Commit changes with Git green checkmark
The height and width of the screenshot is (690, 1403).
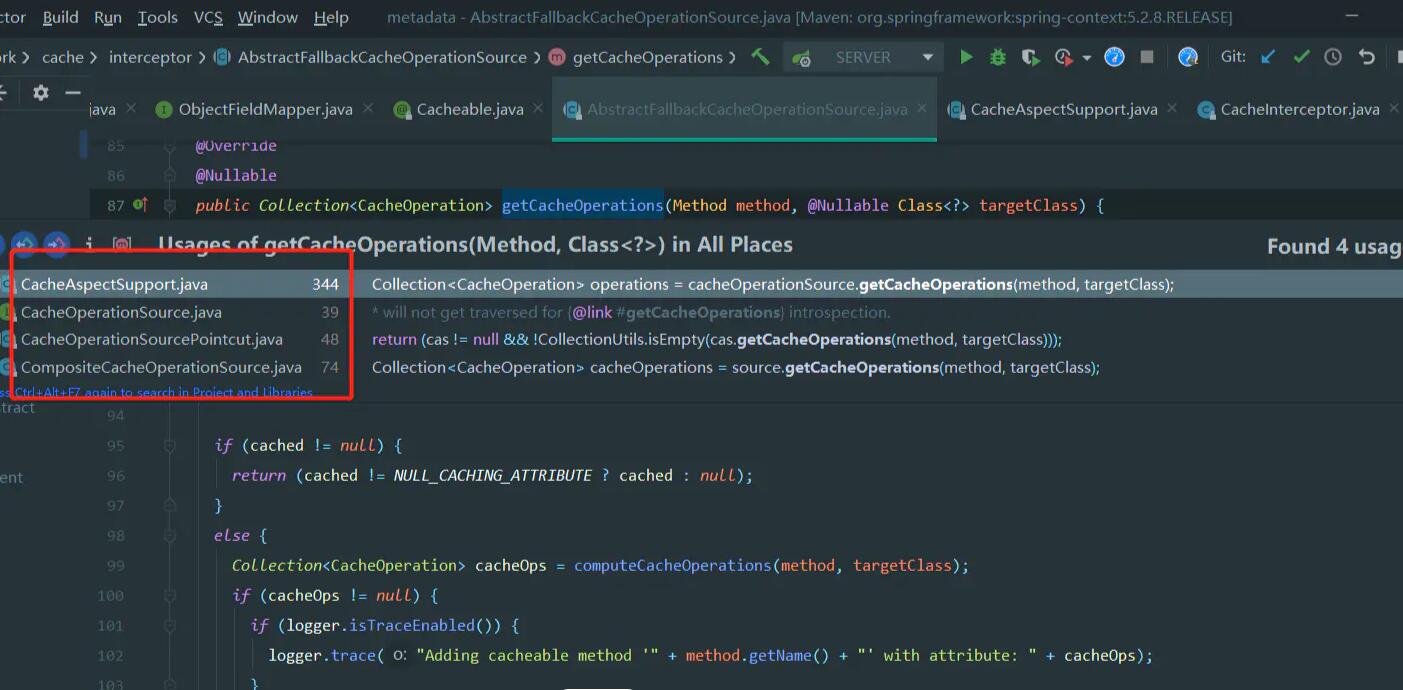coord(1301,57)
